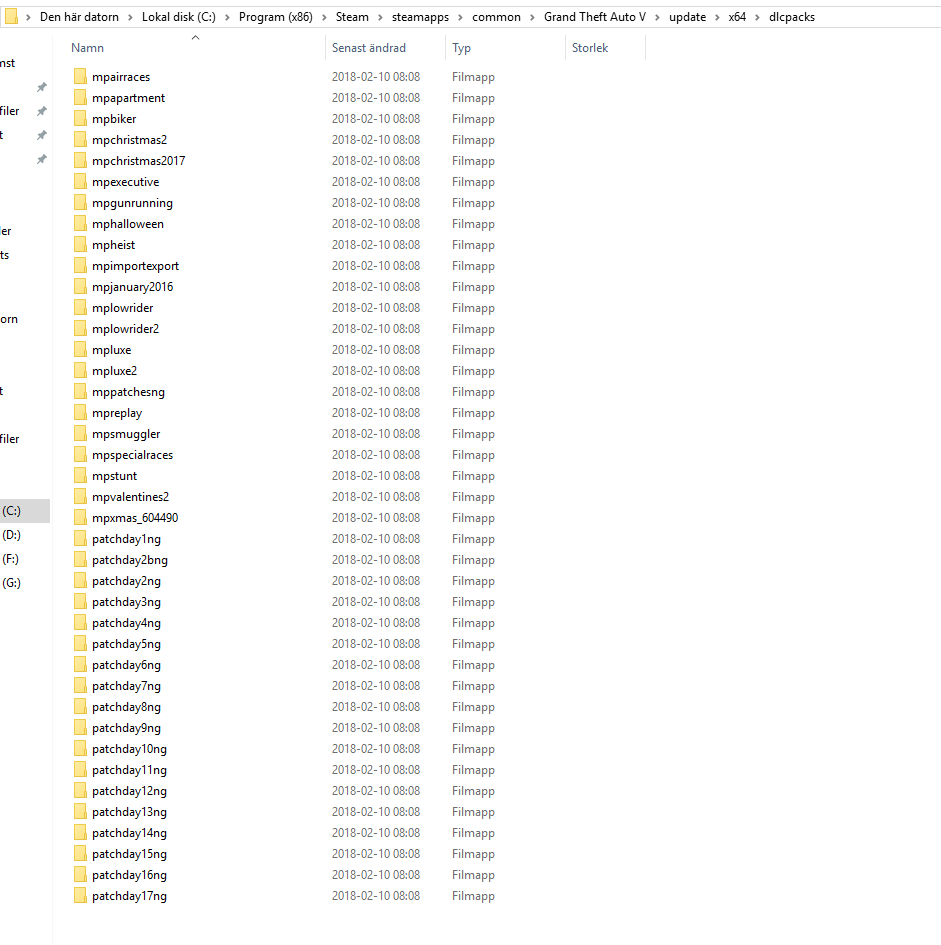Click the mpstunt folder icon
Viewport: 941px width, 945px height.
80,476
